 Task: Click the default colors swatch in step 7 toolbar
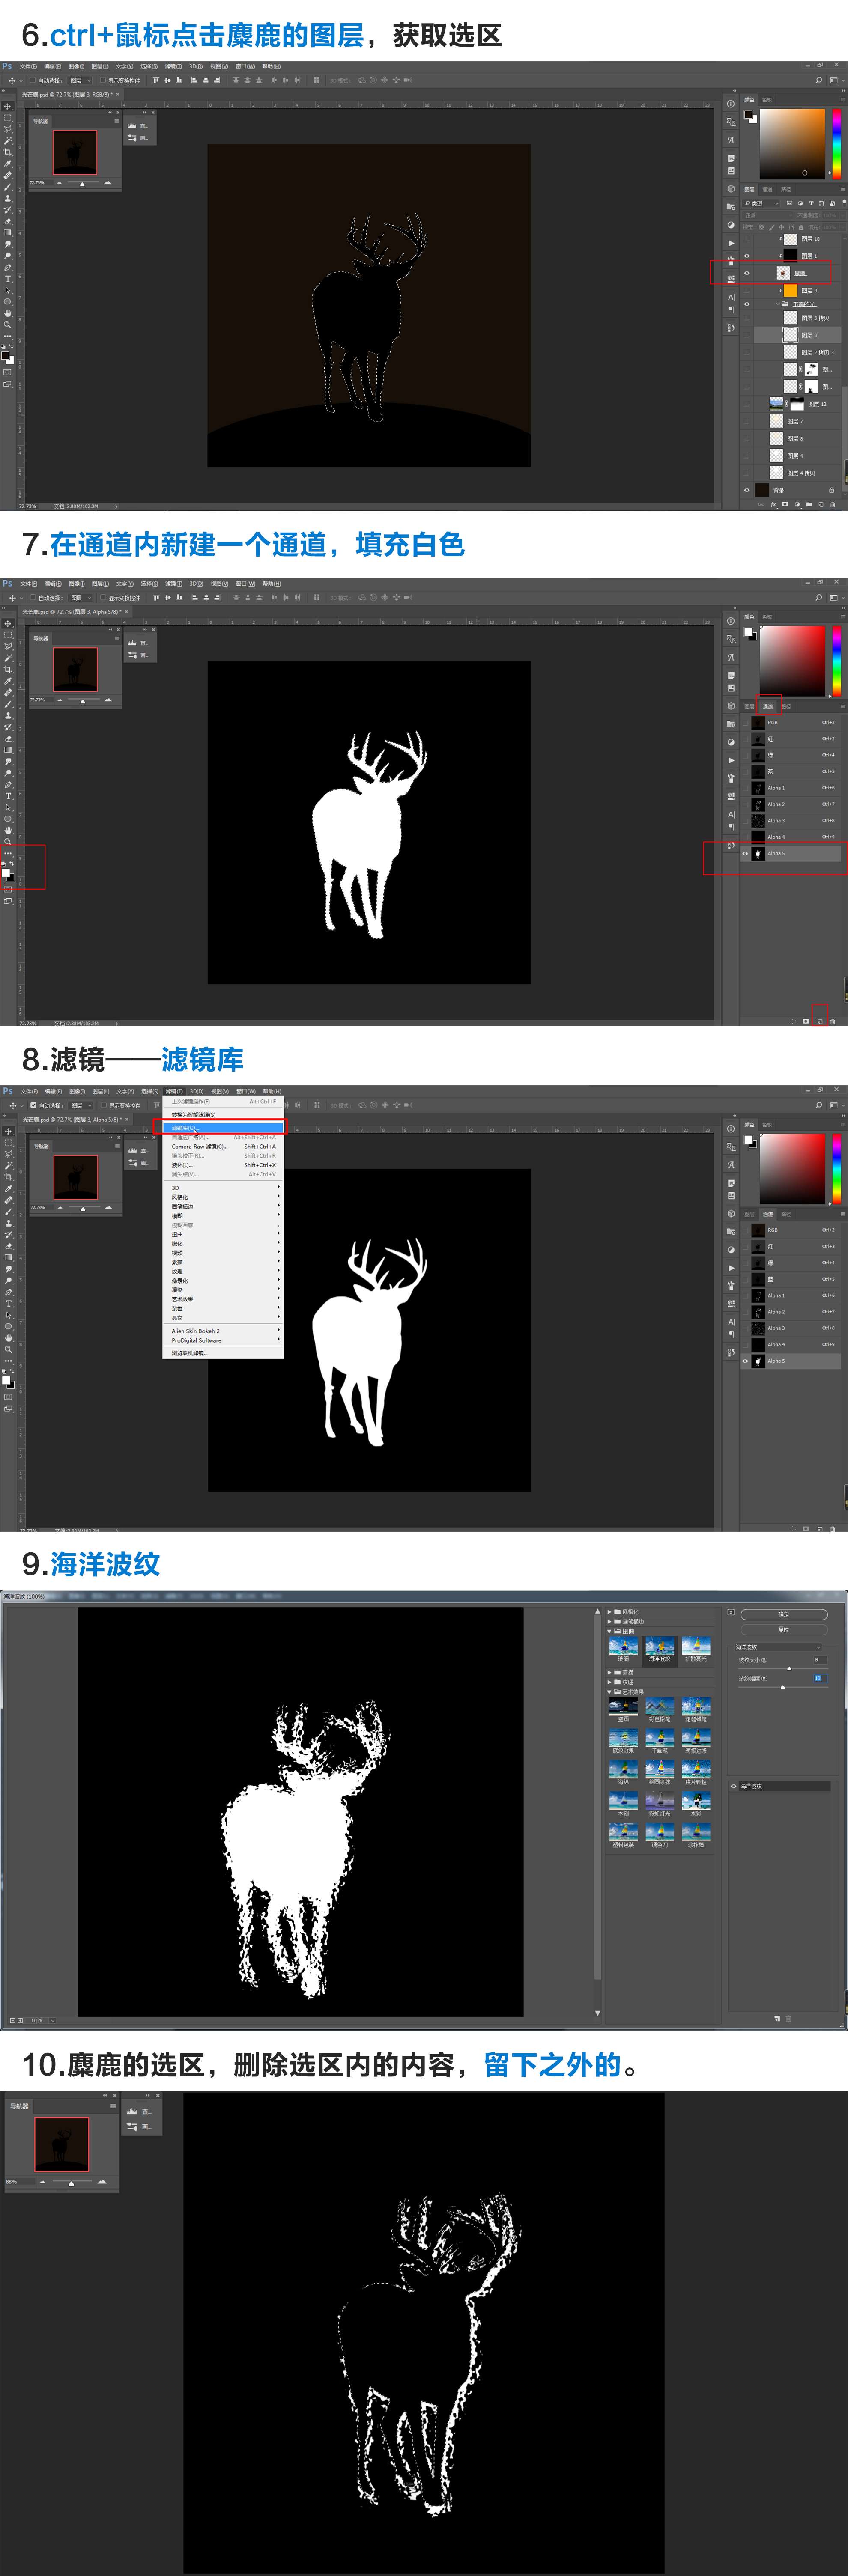point(4,863)
